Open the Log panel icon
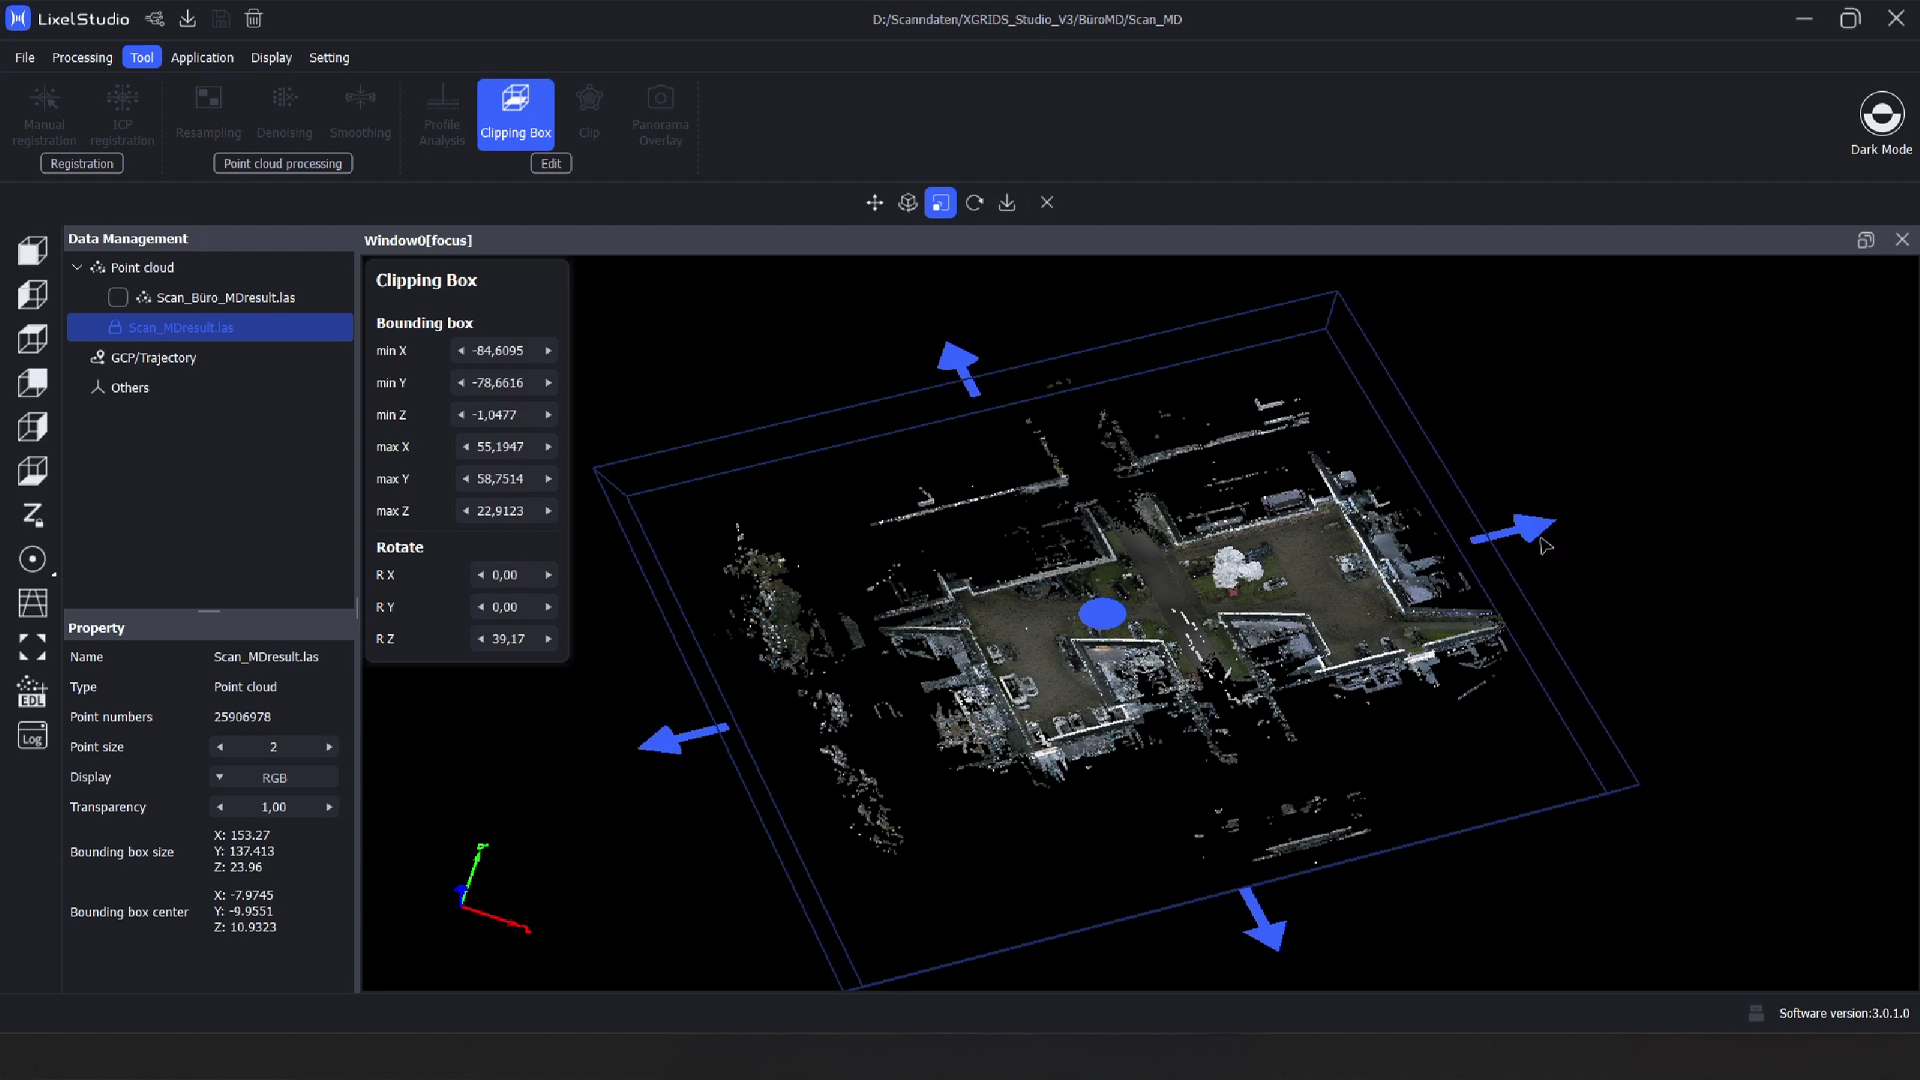The width and height of the screenshot is (1920, 1080). click(32, 736)
